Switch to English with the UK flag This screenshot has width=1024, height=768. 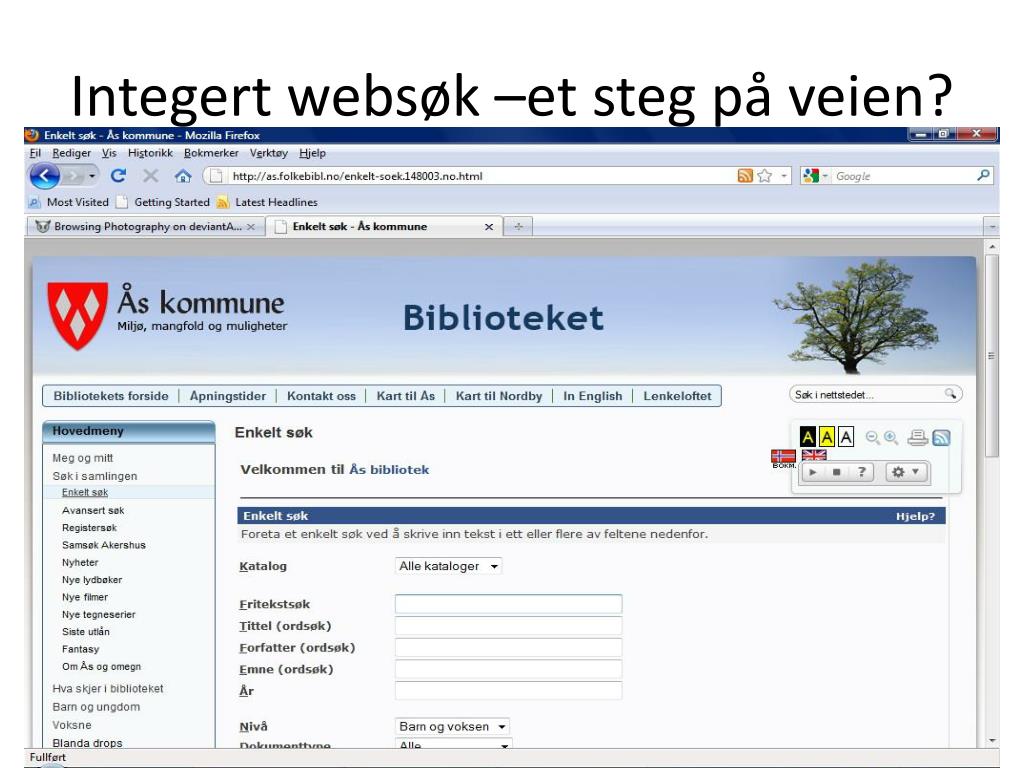click(x=814, y=455)
